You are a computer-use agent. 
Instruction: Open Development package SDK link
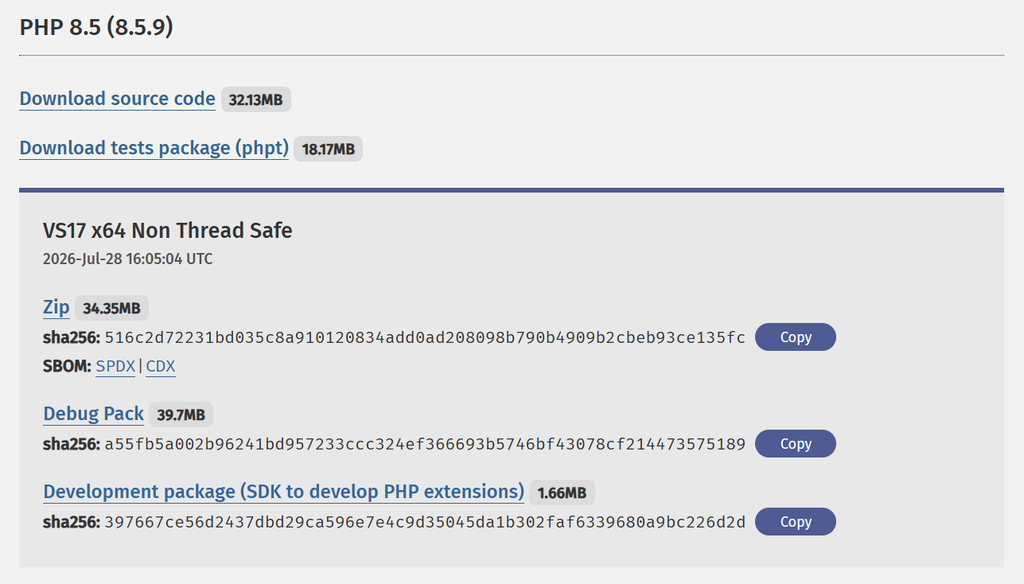tap(283, 492)
